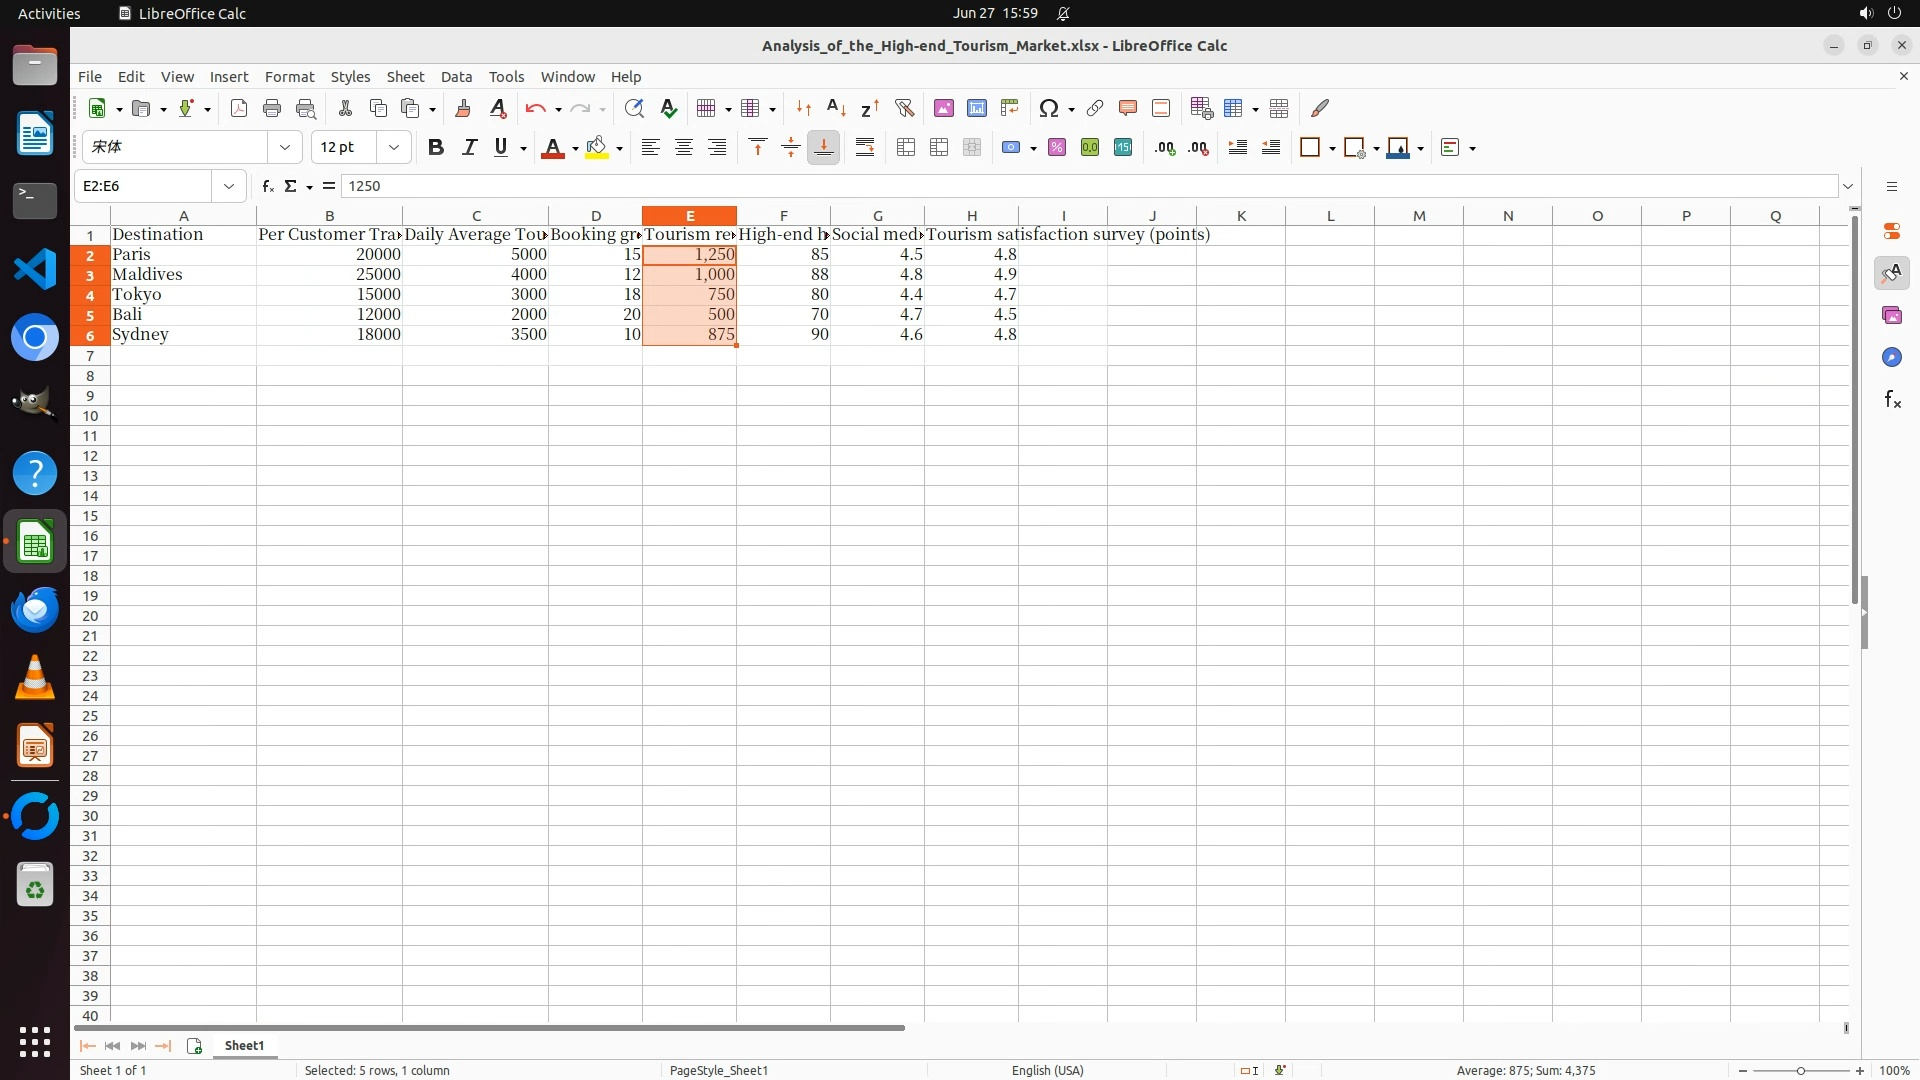Open the font size dropdown
Viewport: 1920px width, 1080px height.
tap(394, 148)
